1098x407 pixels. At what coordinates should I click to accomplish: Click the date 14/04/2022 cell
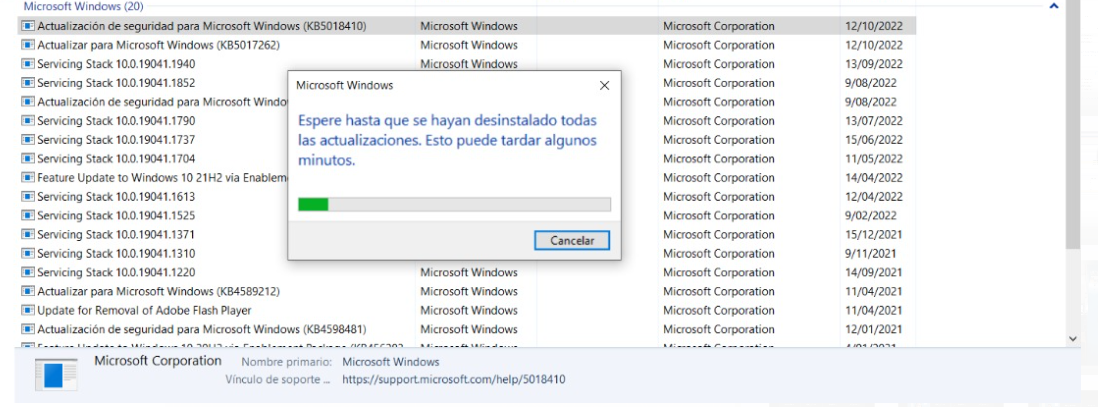pyautogui.click(x=874, y=177)
